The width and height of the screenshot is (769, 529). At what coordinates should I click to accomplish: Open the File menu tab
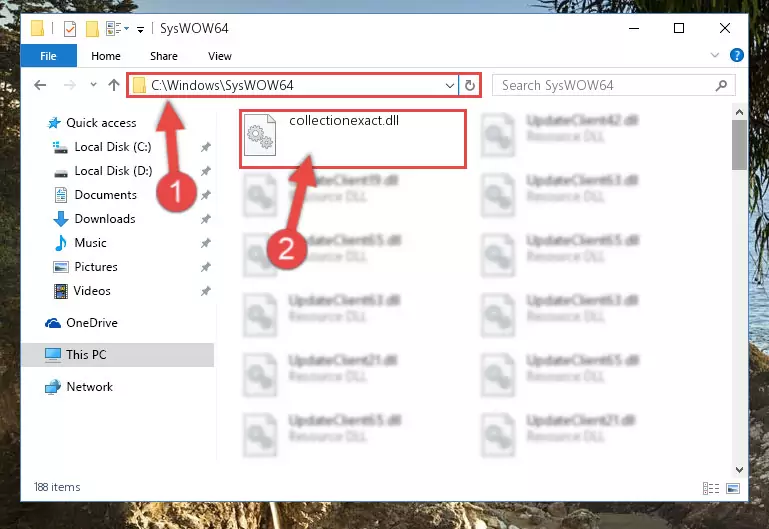49,56
